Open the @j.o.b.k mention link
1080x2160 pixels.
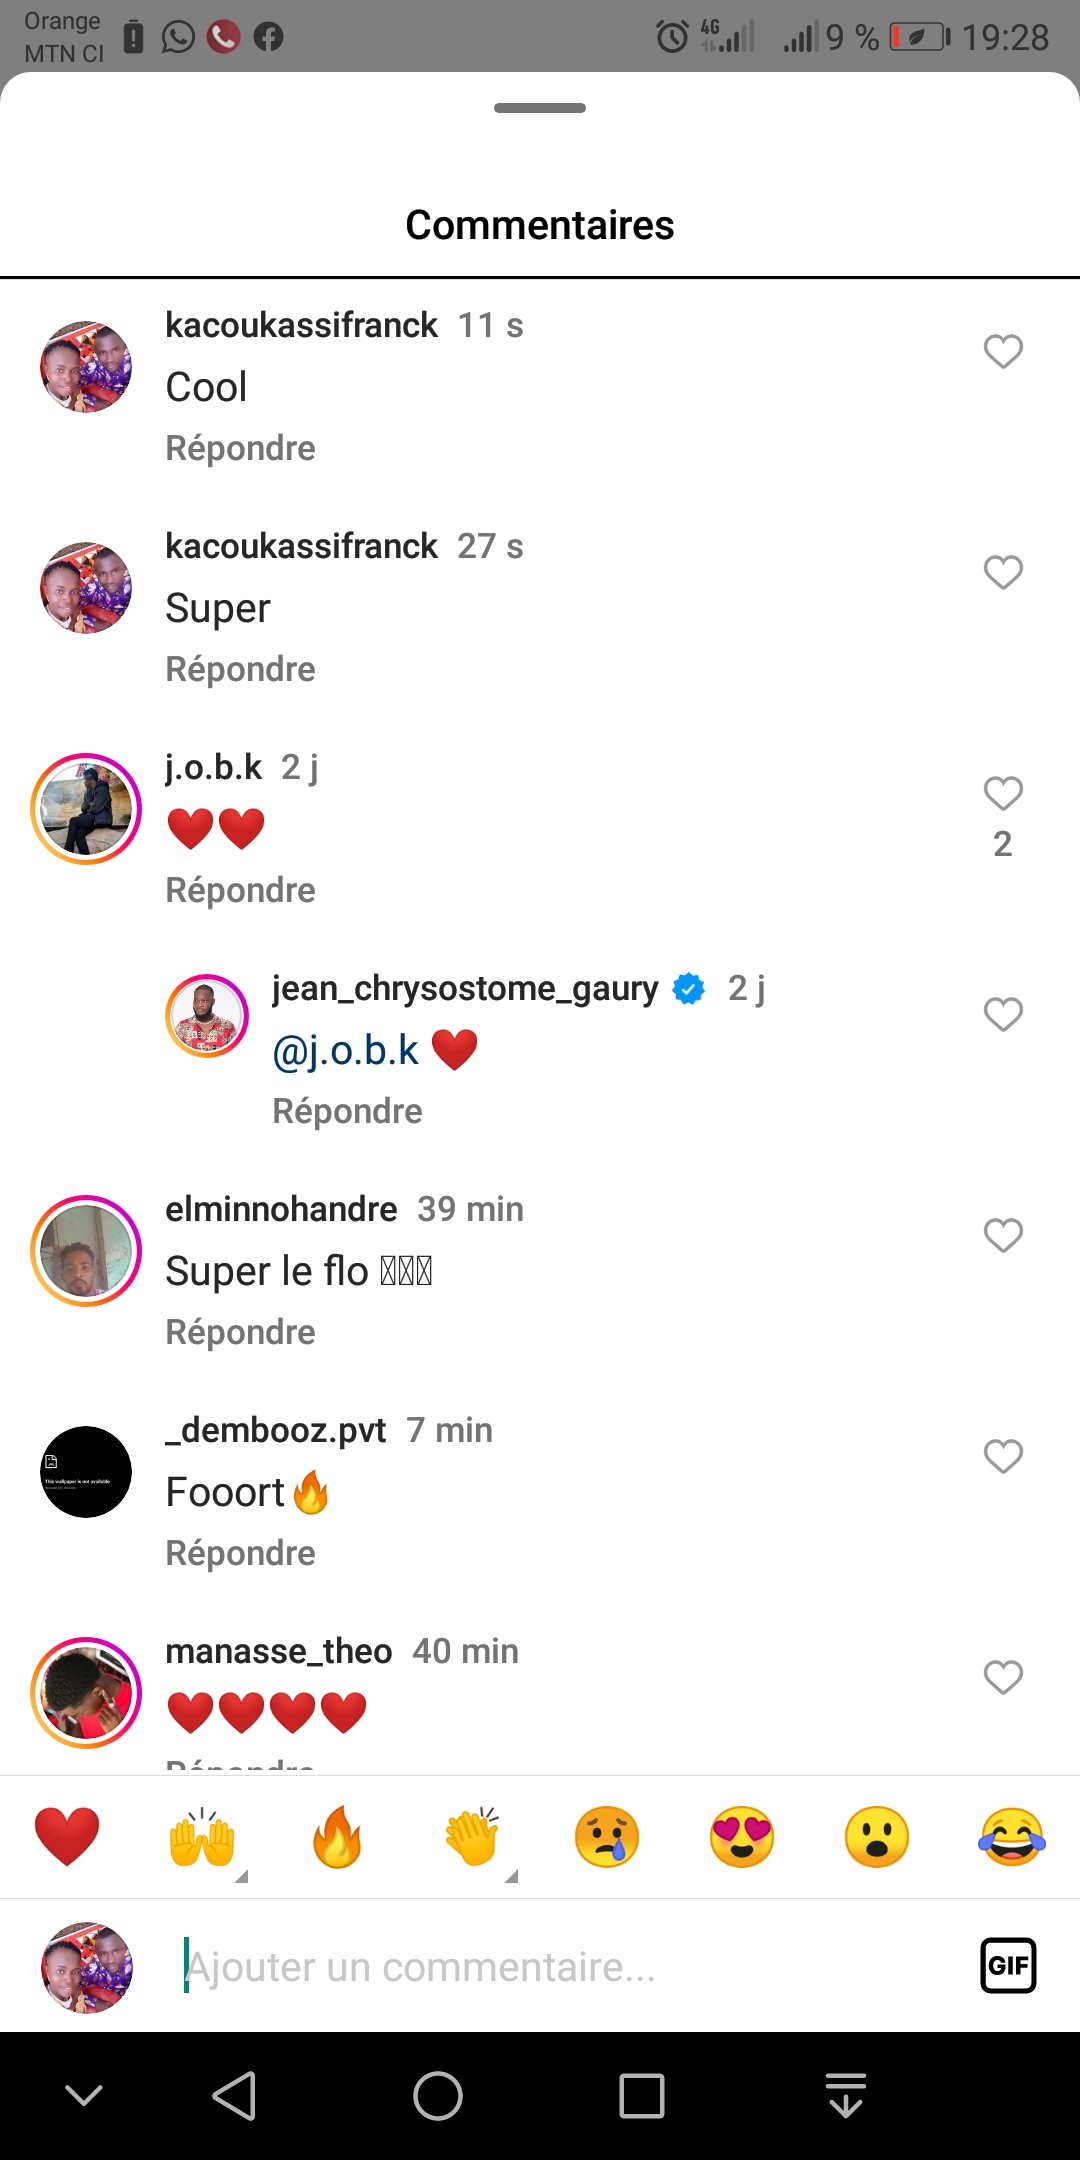(346, 1051)
